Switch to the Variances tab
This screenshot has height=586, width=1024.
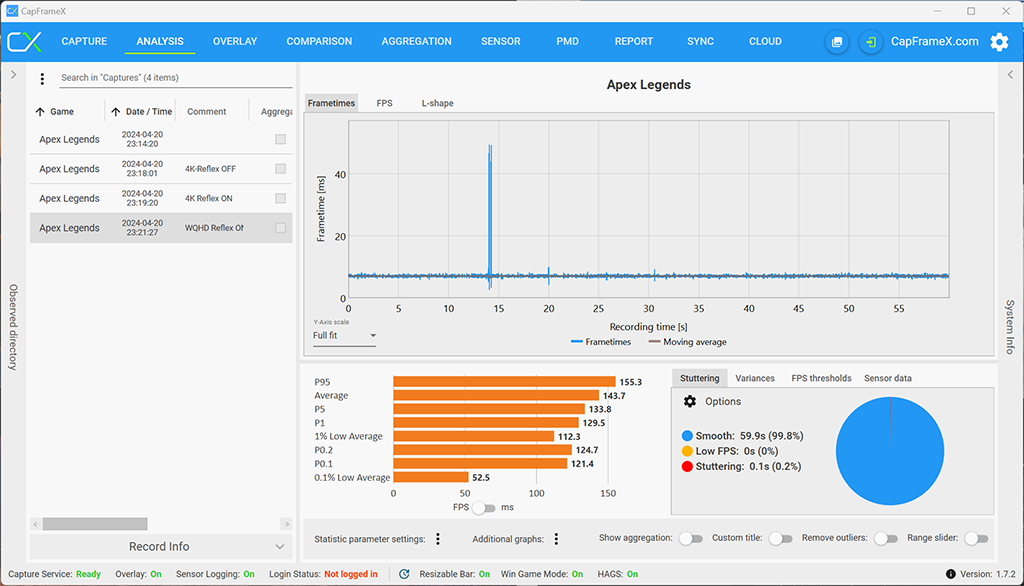755,378
